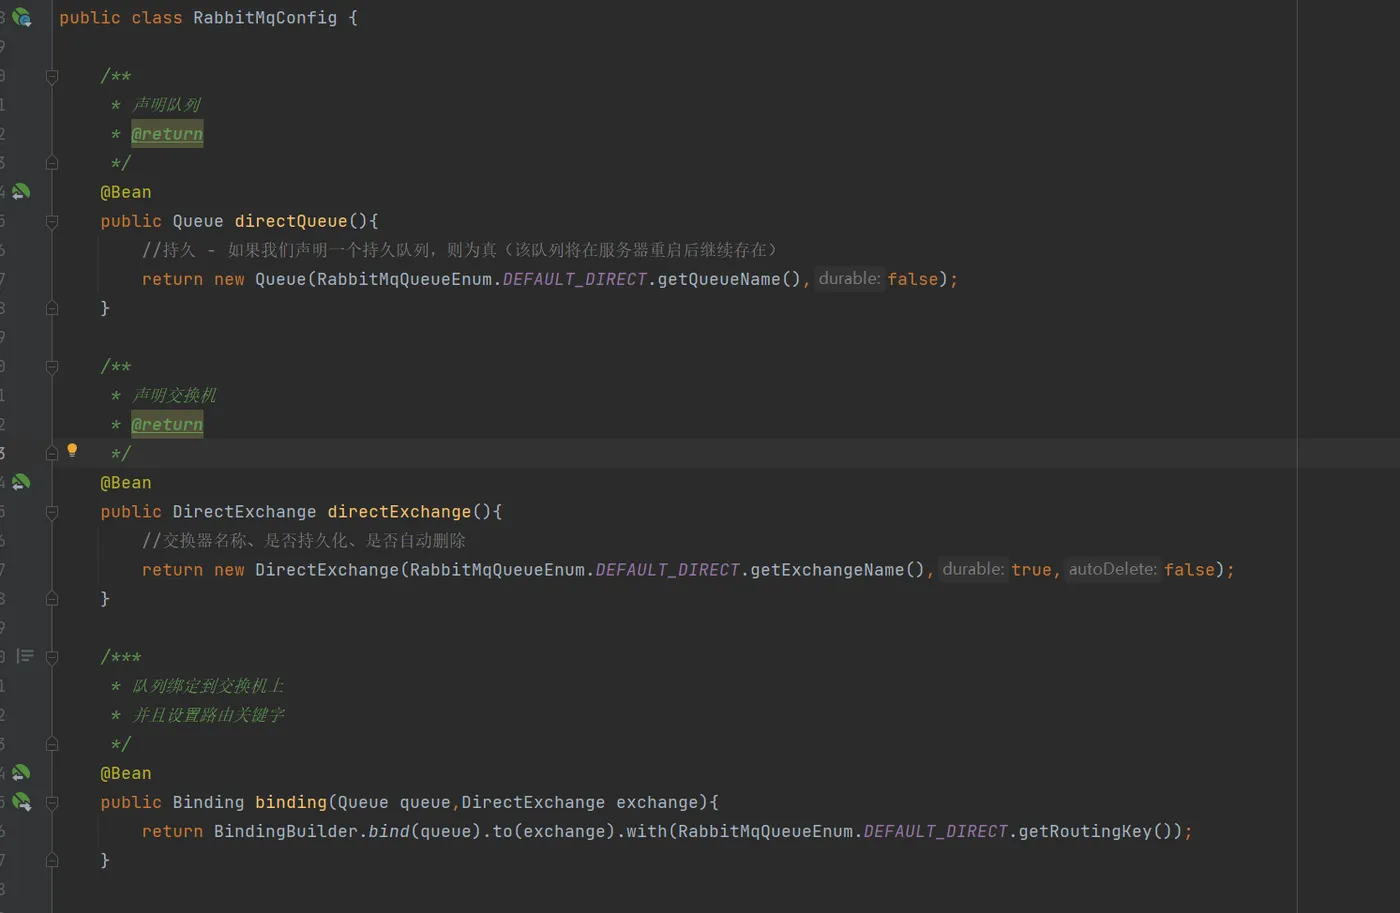Click the getExchangeName call
The image size is (1400, 913).
[827, 570]
